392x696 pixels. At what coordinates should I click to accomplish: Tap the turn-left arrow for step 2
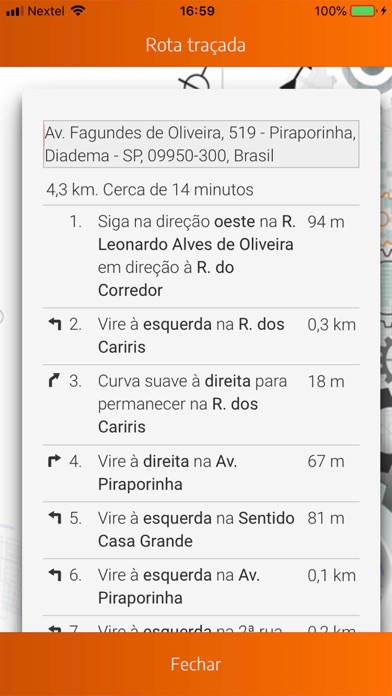pyautogui.click(x=55, y=324)
